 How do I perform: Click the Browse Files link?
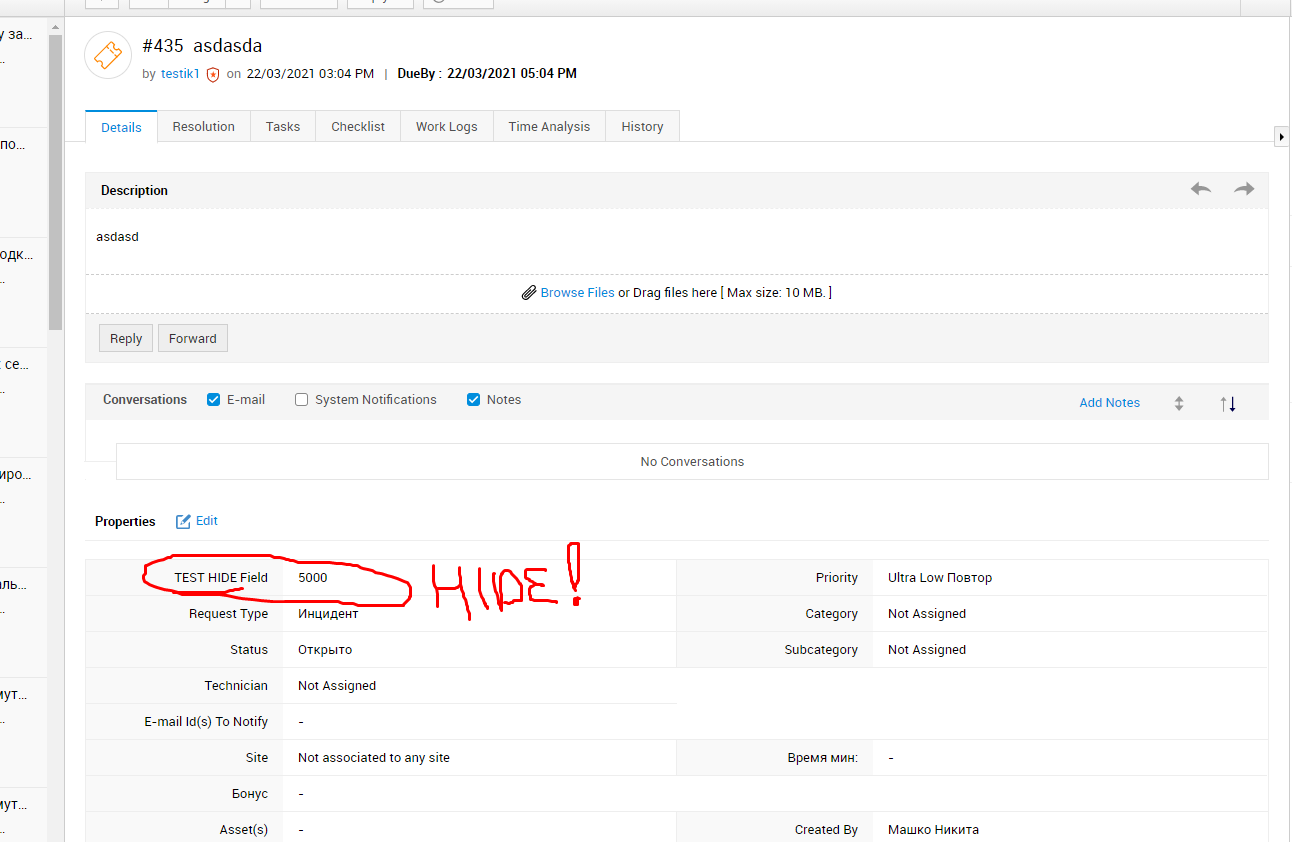click(x=578, y=293)
